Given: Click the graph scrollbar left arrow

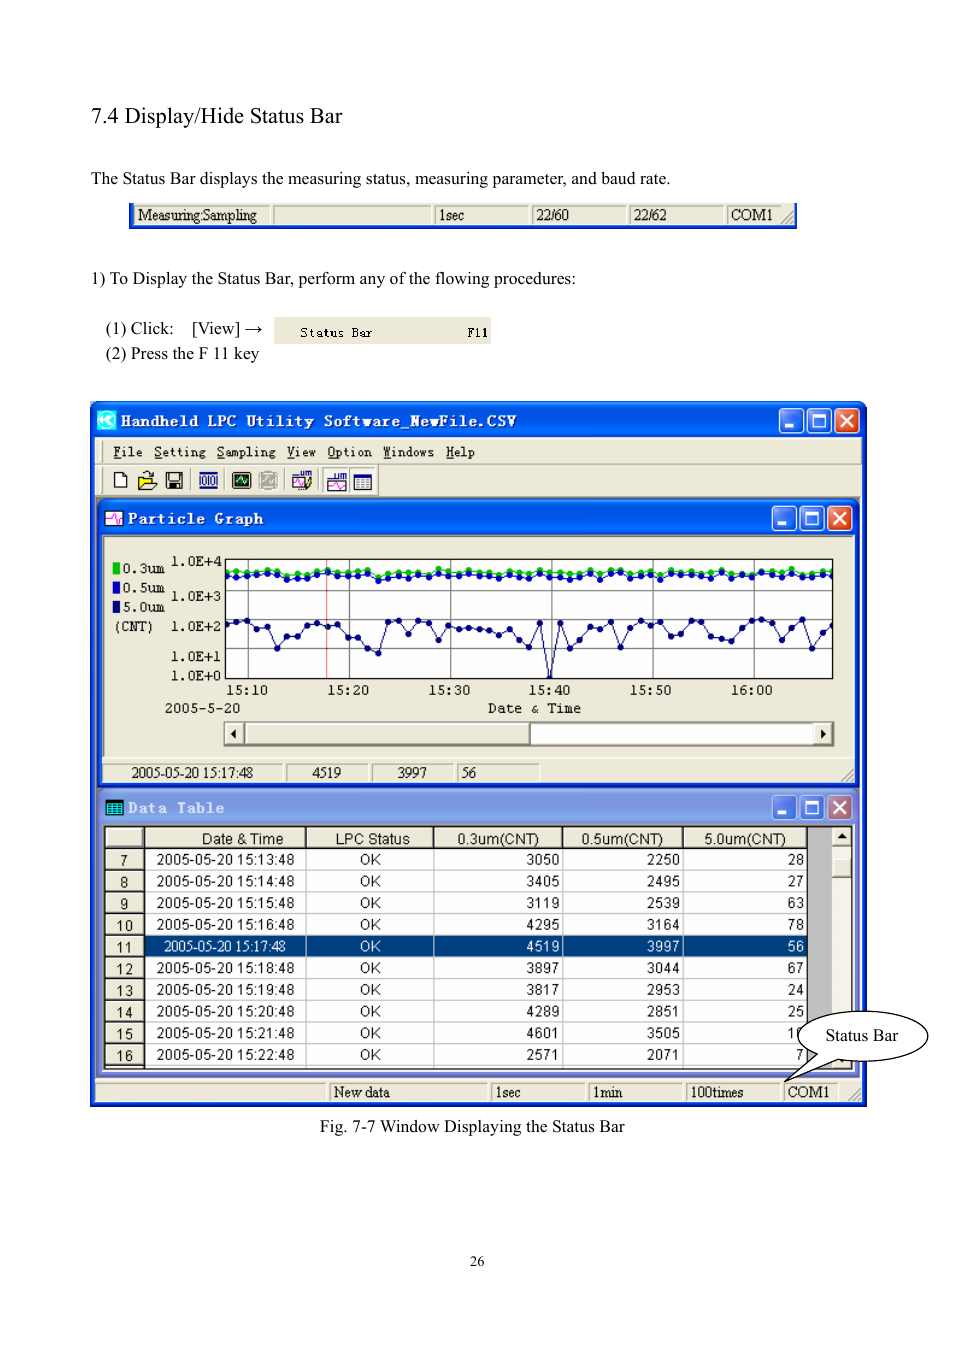Looking at the screenshot, I should [x=234, y=733].
